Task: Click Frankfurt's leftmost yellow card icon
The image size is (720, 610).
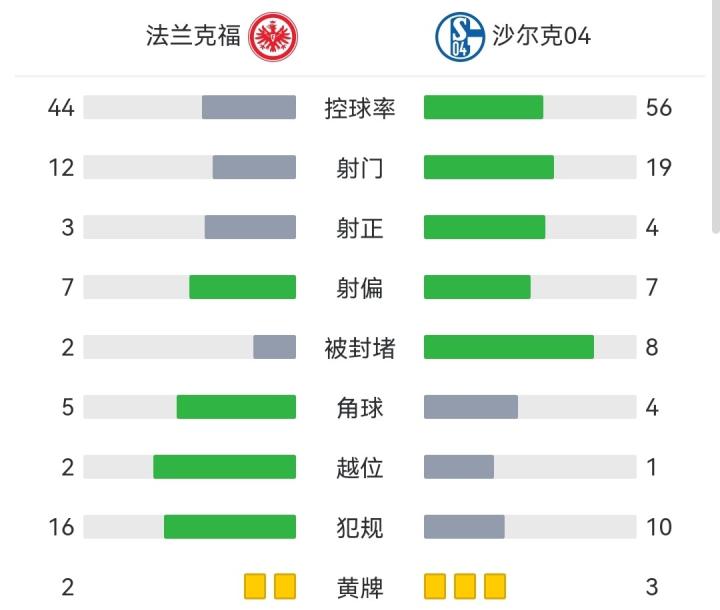Action: tap(255, 586)
